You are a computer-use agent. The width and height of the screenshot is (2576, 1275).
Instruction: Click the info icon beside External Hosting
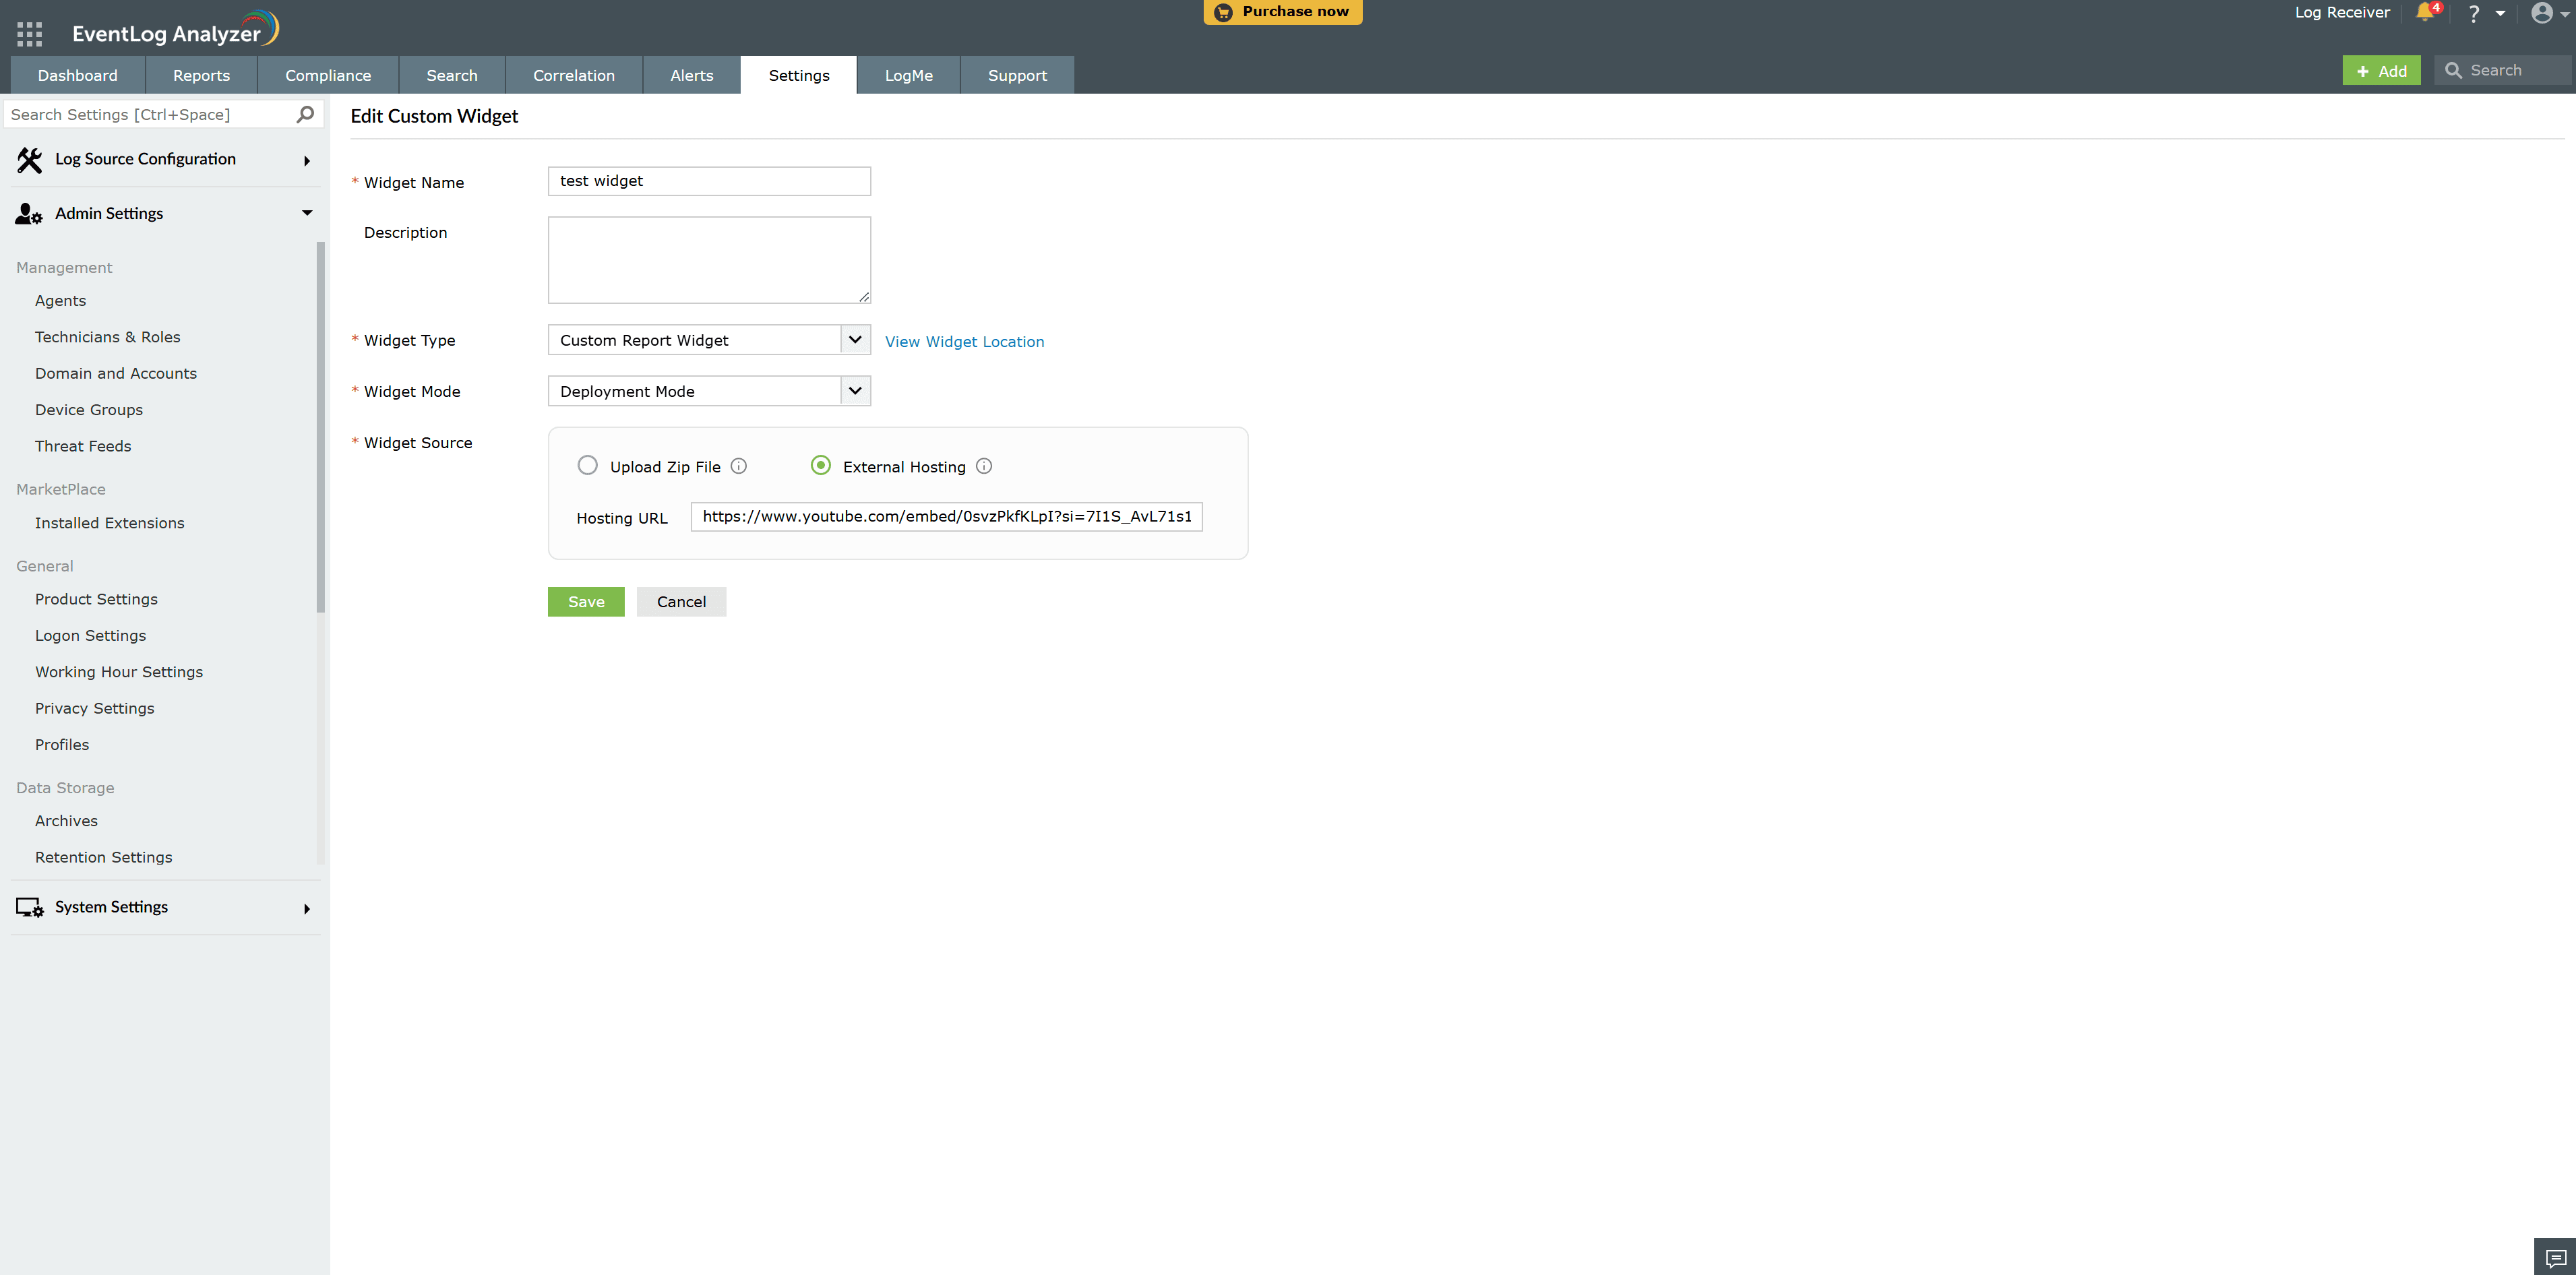[x=983, y=466]
